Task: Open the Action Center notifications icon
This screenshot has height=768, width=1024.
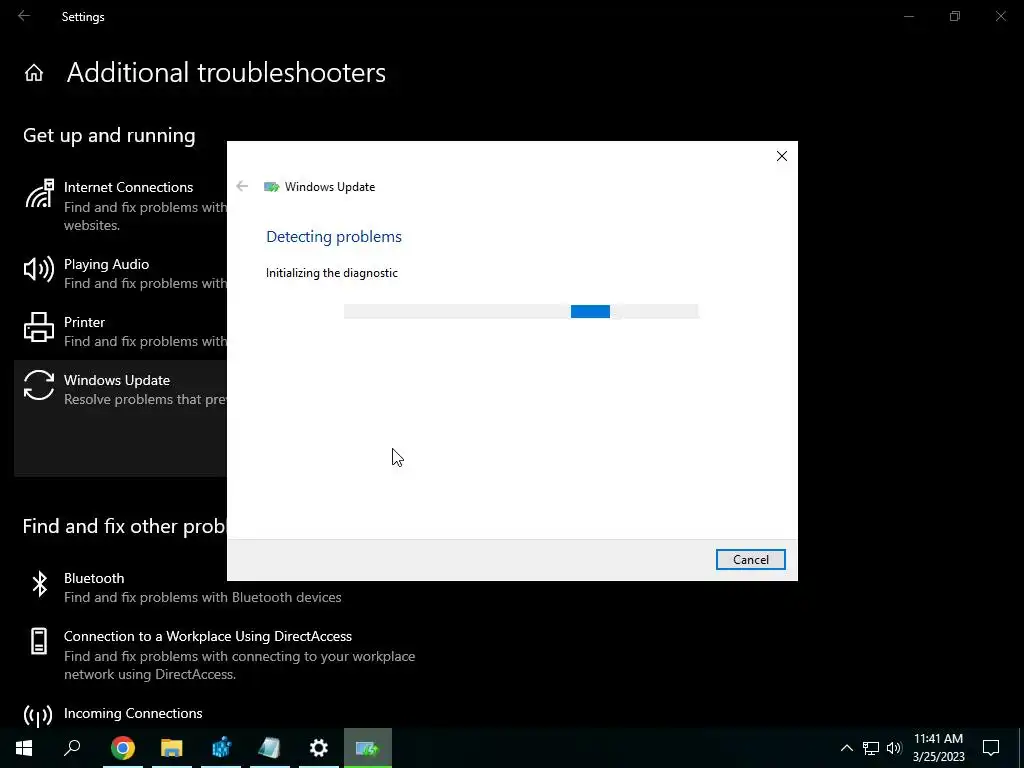Action: (991, 748)
